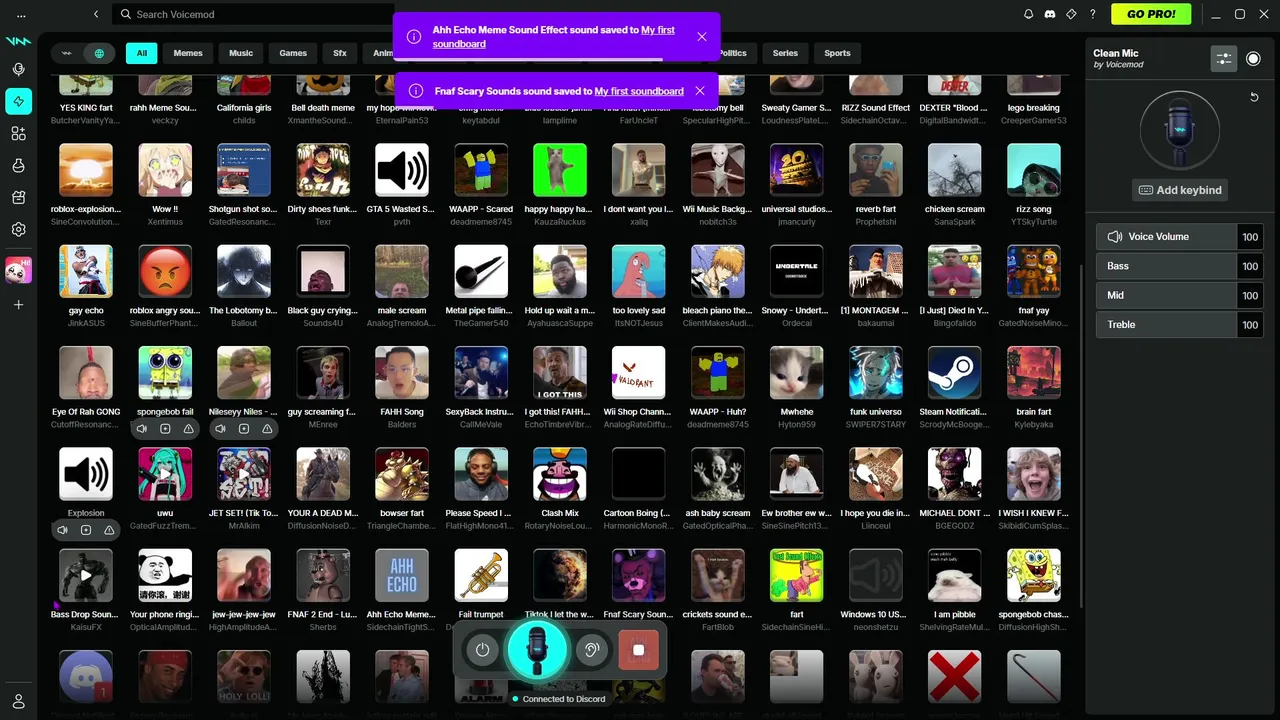The height and width of the screenshot is (720, 1280).
Task: Open the Soundboard lightning sidebar icon
Action: click(18, 101)
